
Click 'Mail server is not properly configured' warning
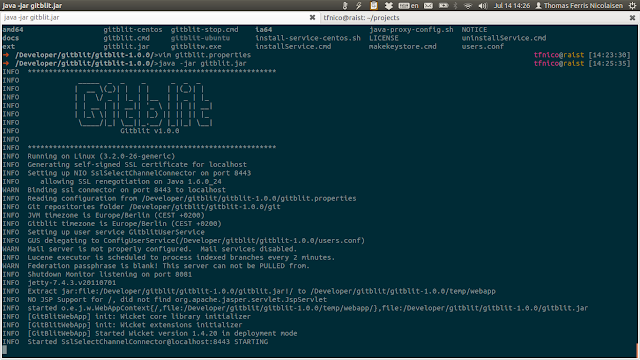[162, 249]
